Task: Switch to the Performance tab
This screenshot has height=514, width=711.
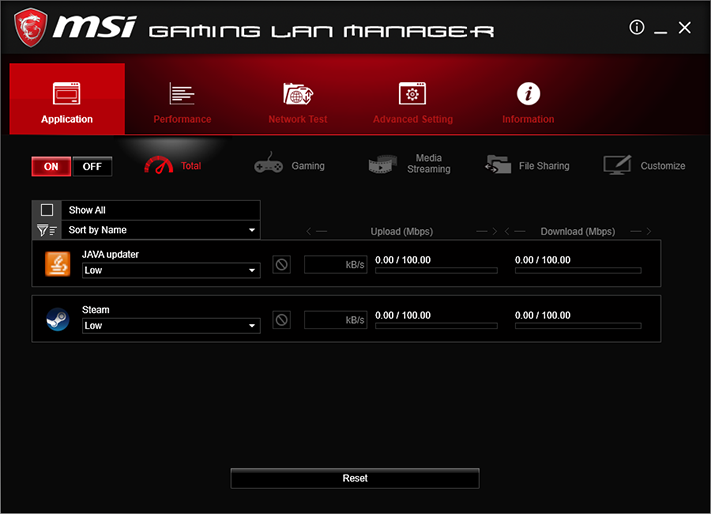Action: coord(182,102)
